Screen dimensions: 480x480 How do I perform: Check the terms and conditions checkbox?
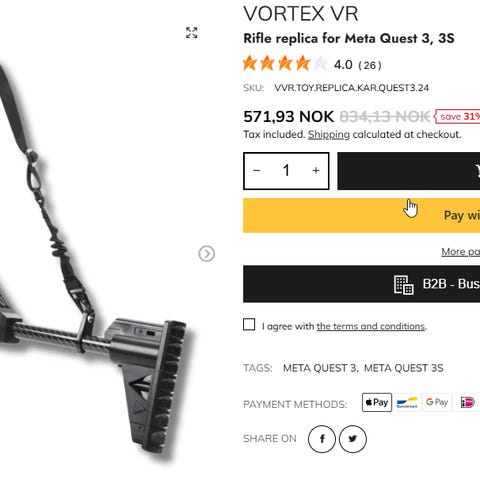(249, 324)
